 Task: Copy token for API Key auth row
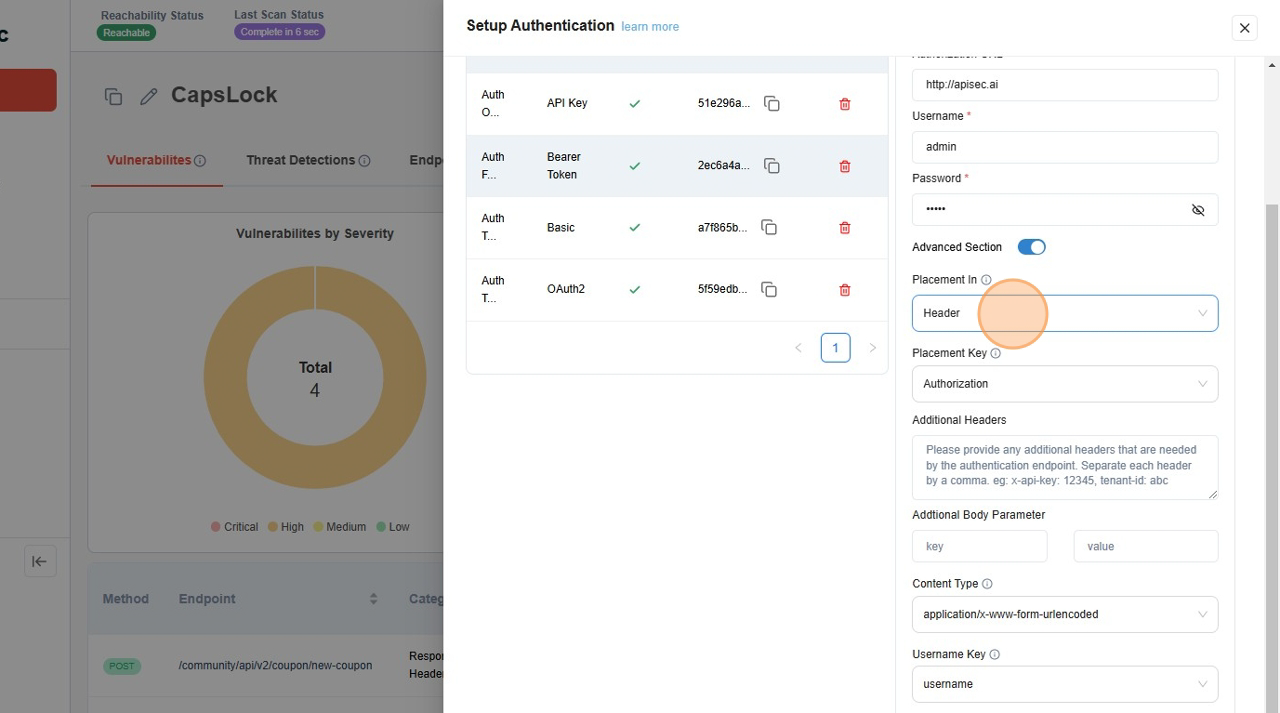(x=771, y=104)
